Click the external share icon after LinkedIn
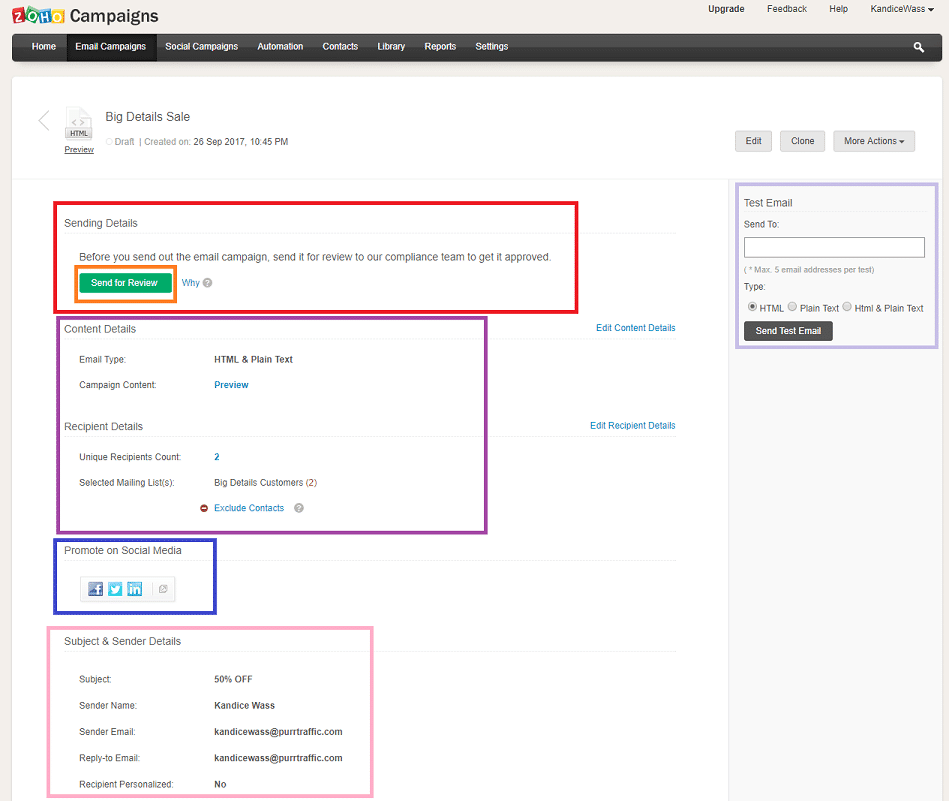949x801 pixels. (163, 588)
